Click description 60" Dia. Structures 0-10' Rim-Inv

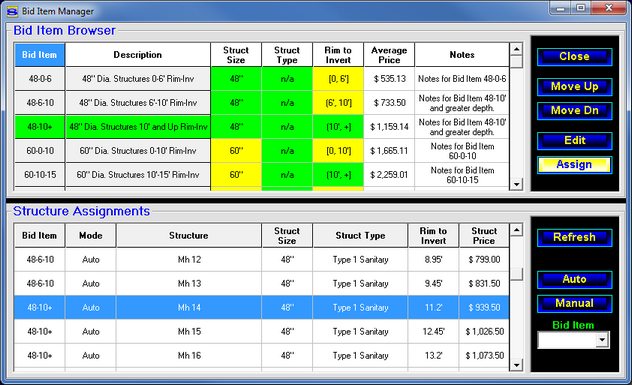point(138,151)
